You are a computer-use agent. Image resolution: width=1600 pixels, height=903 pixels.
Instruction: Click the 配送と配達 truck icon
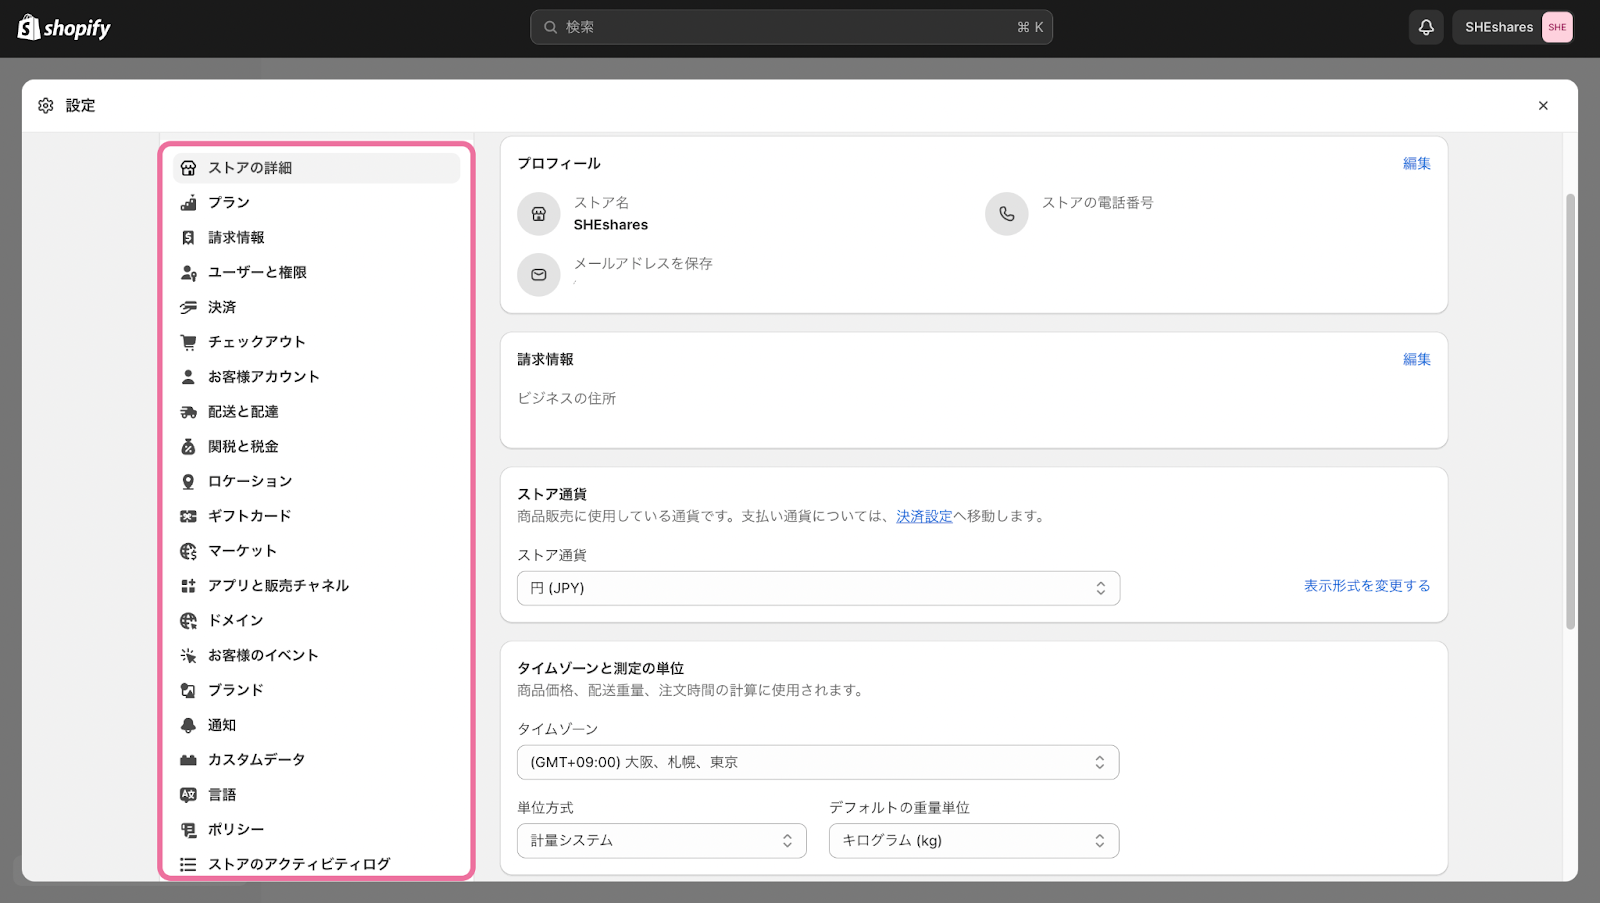coord(188,412)
